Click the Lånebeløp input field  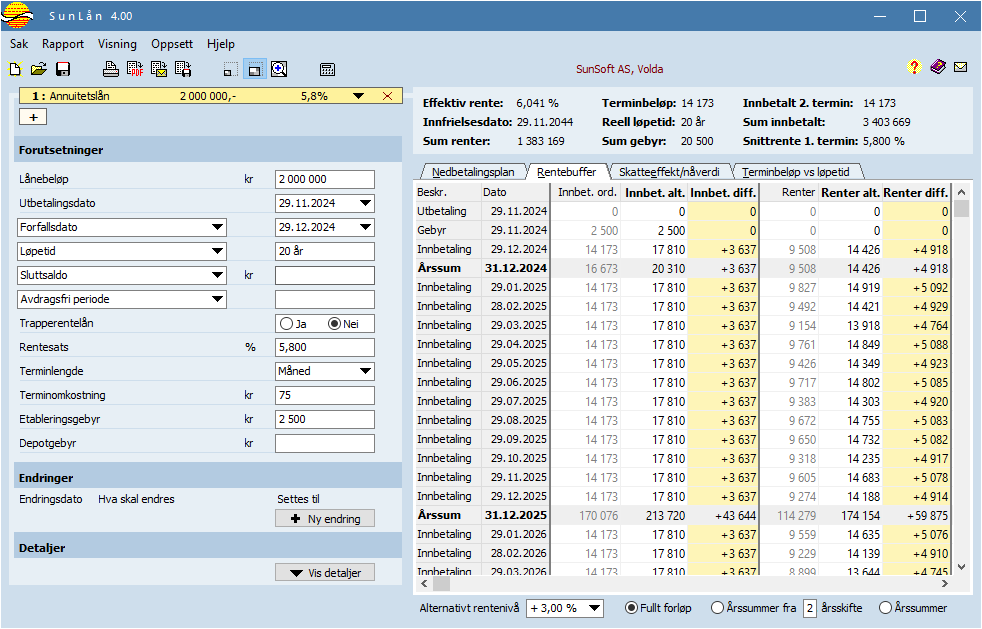click(x=324, y=179)
